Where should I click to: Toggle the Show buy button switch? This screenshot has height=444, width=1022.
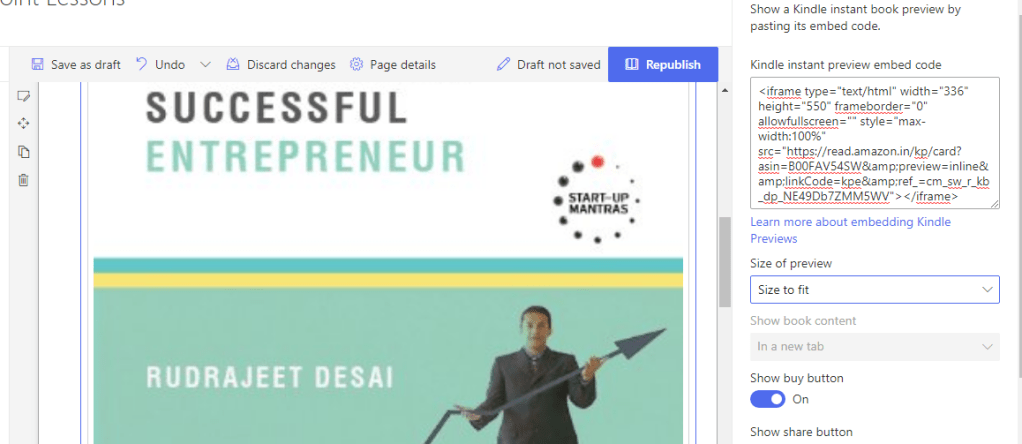pos(768,399)
